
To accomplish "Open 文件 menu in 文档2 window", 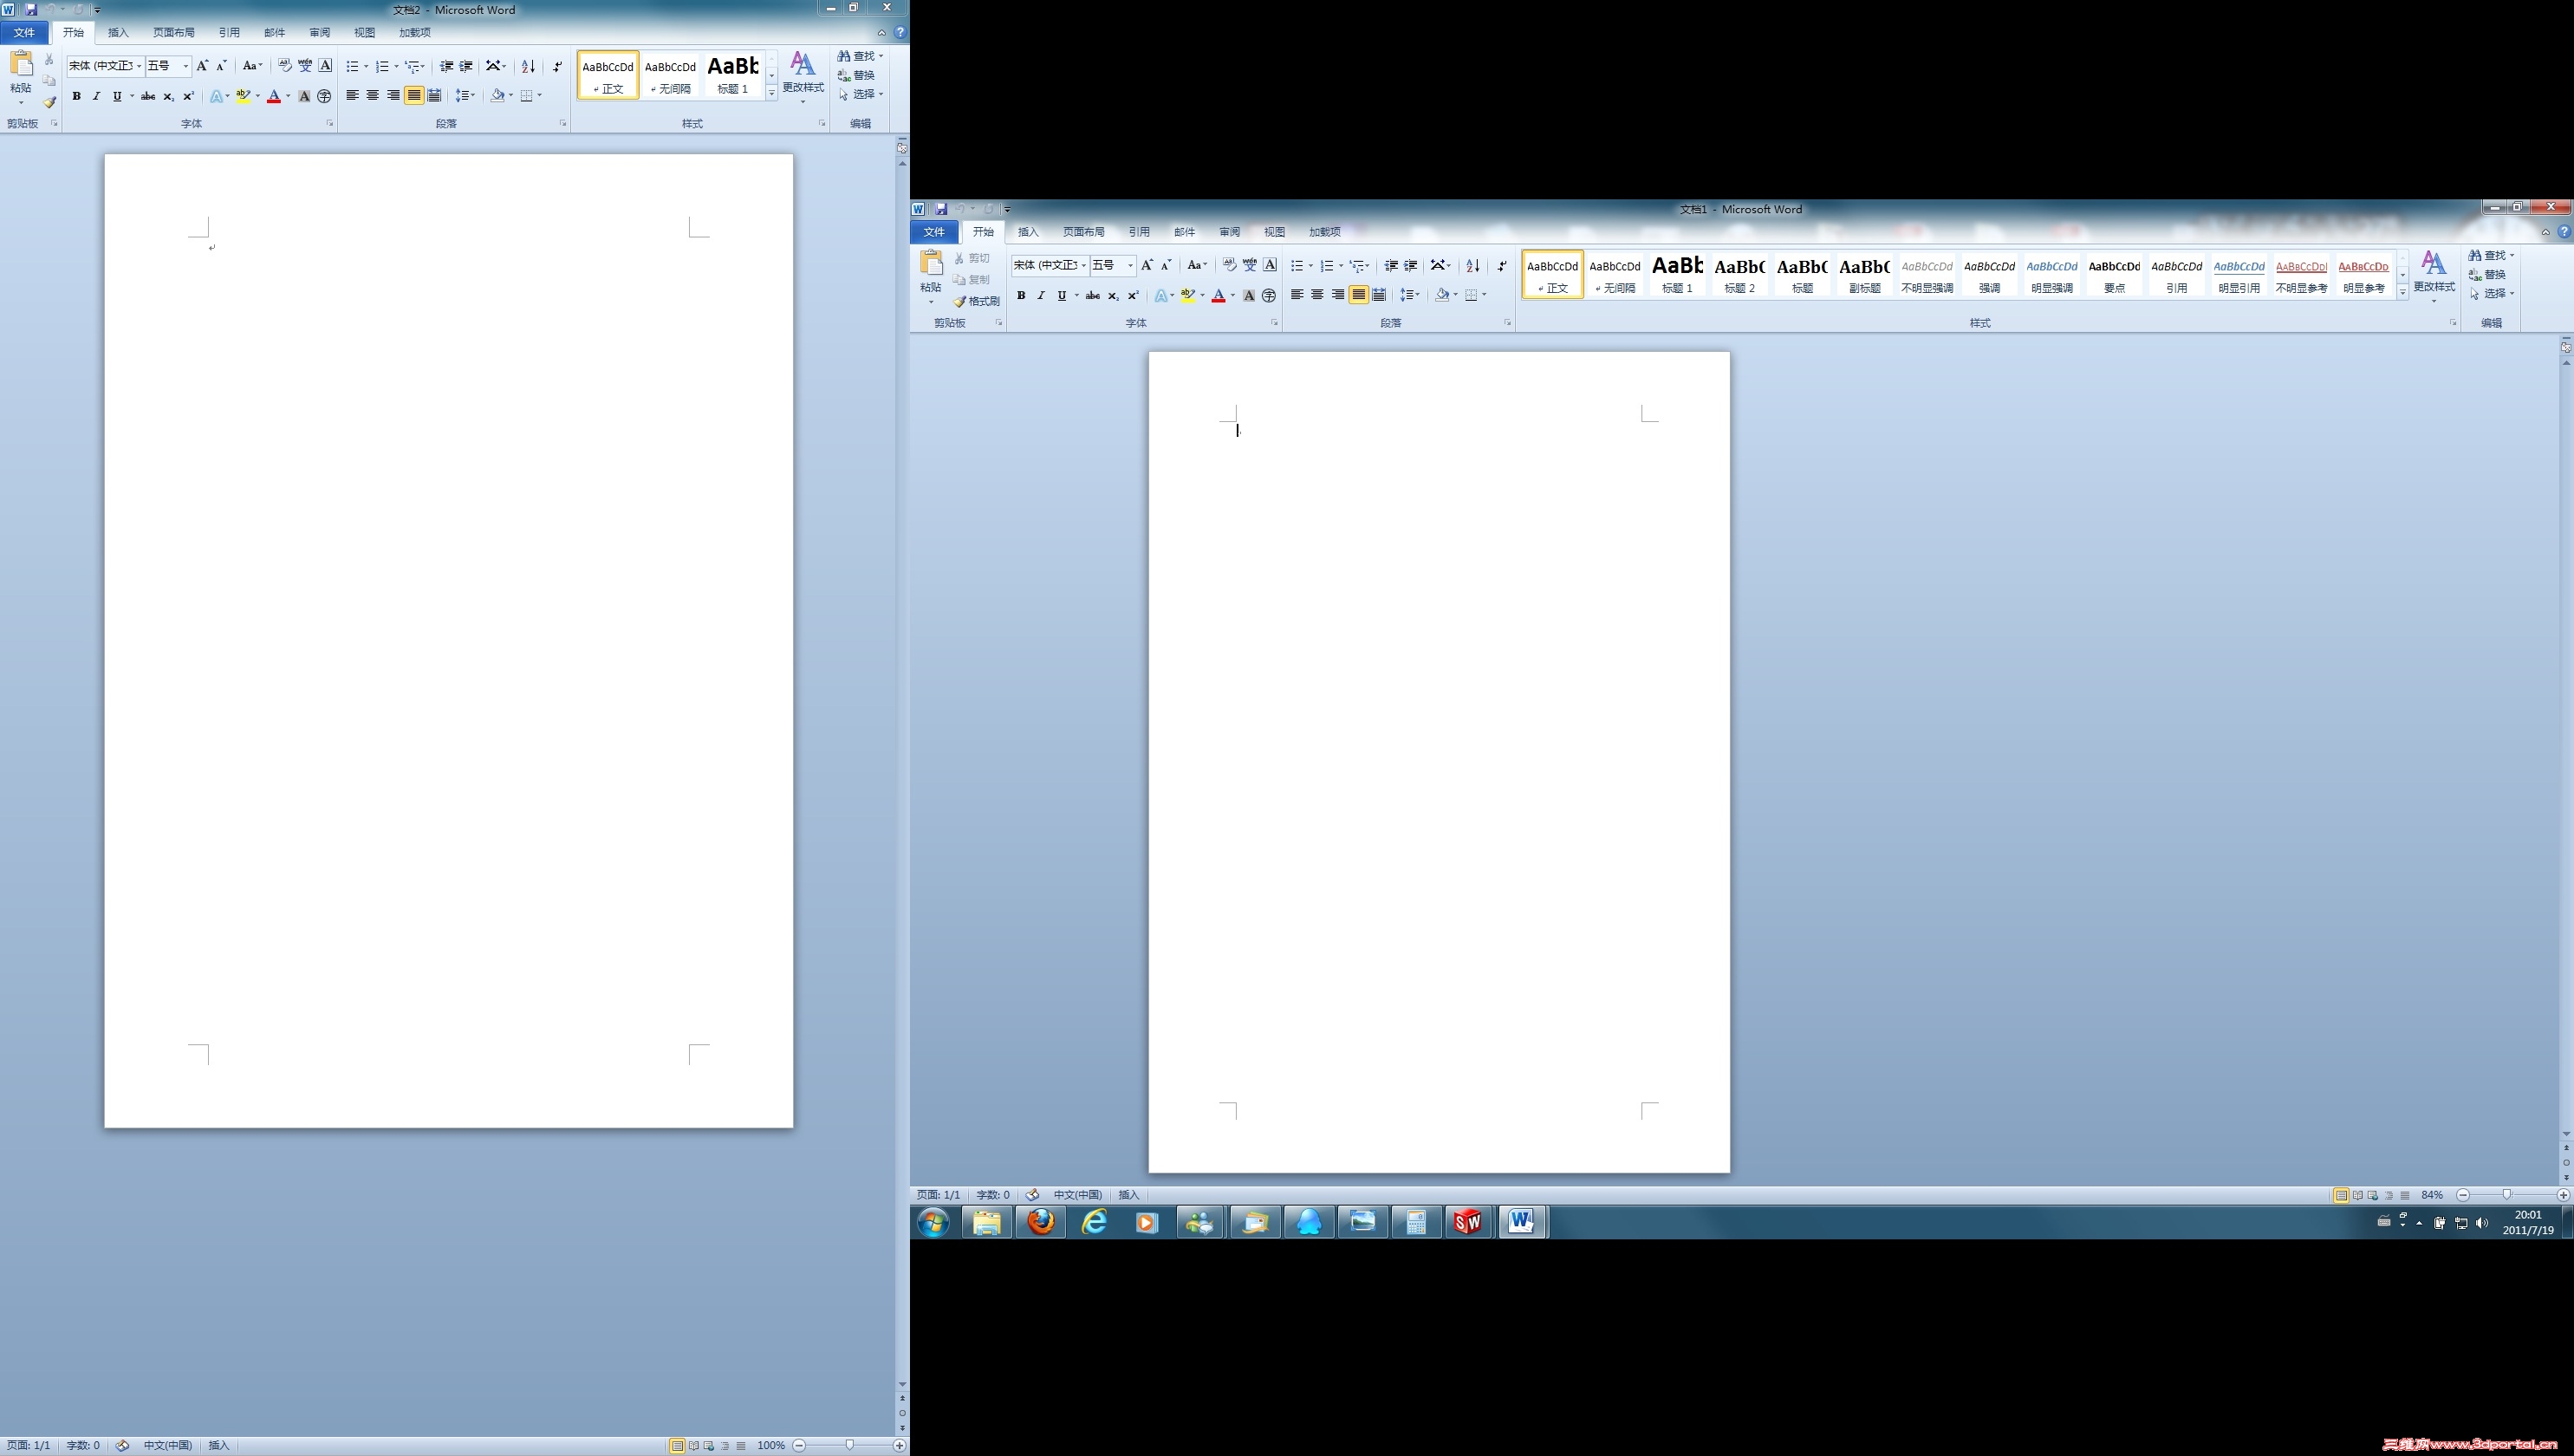I will pyautogui.click(x=24, y=32).
